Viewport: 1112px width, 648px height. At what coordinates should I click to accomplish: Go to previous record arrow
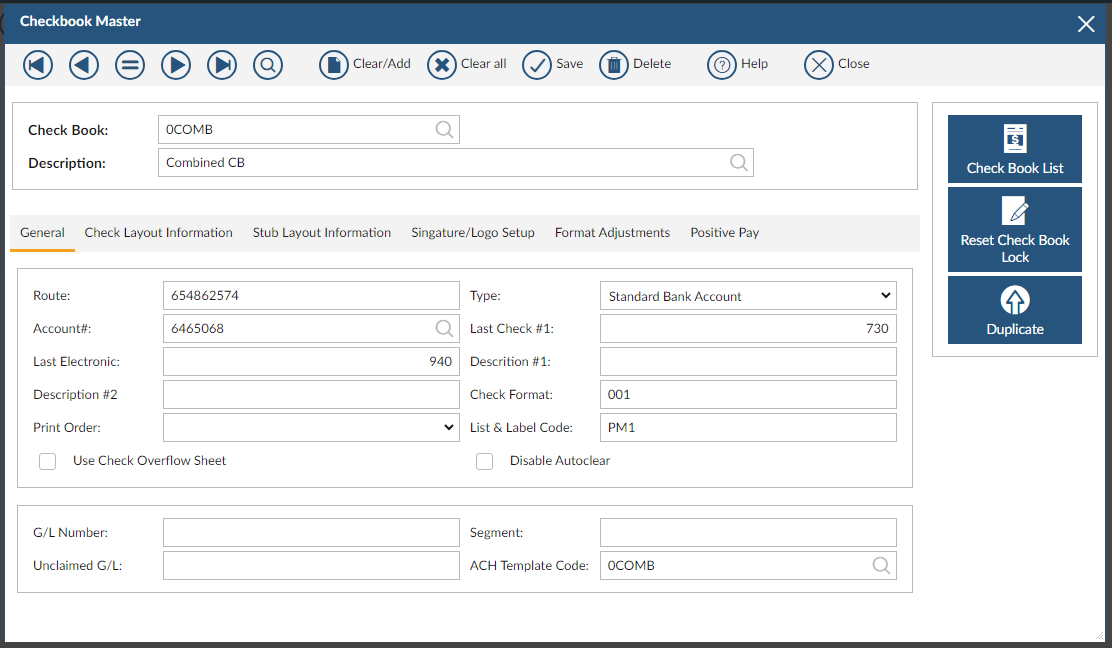pos(84,65)
